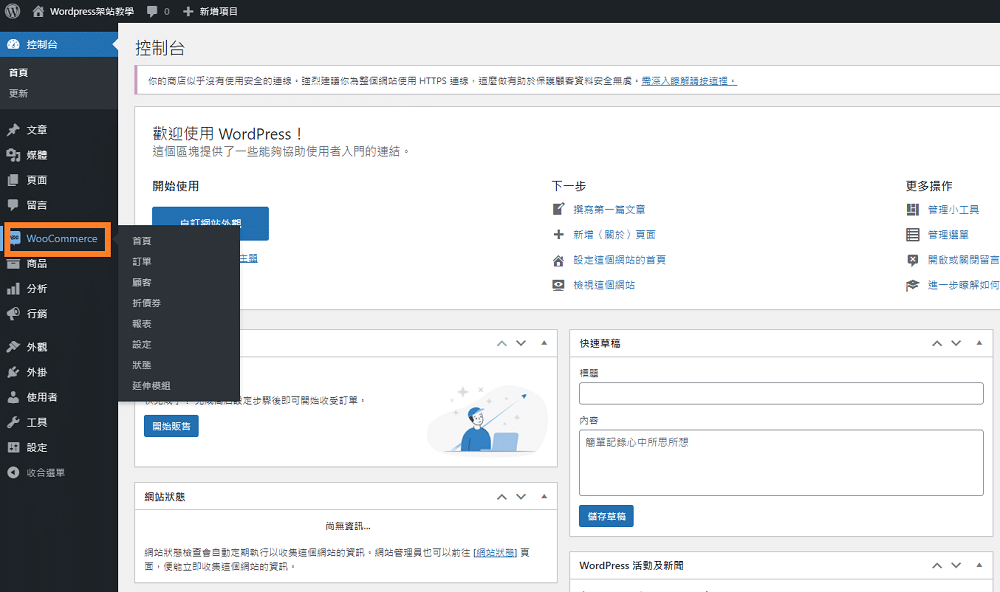The width and height of the screenshot is (1000, 592).
Task: Click the crossed comment icon beside 開啟或關閉留言
Action: tap(913, 260)
